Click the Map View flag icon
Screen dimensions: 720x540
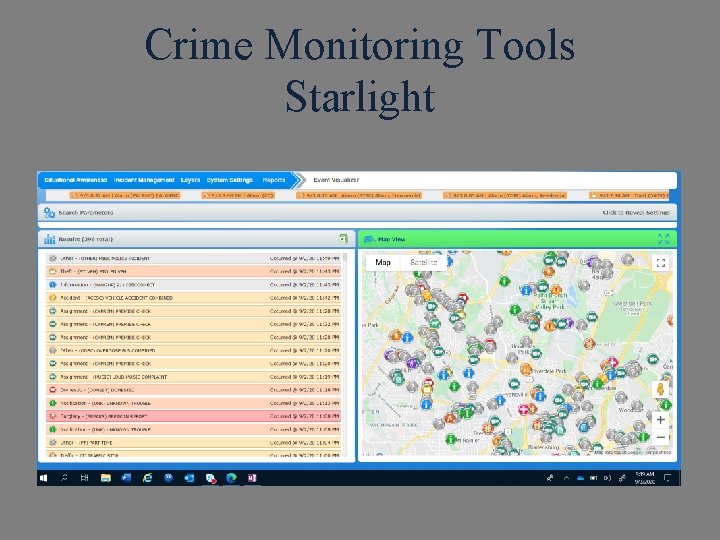click(369, 239)
